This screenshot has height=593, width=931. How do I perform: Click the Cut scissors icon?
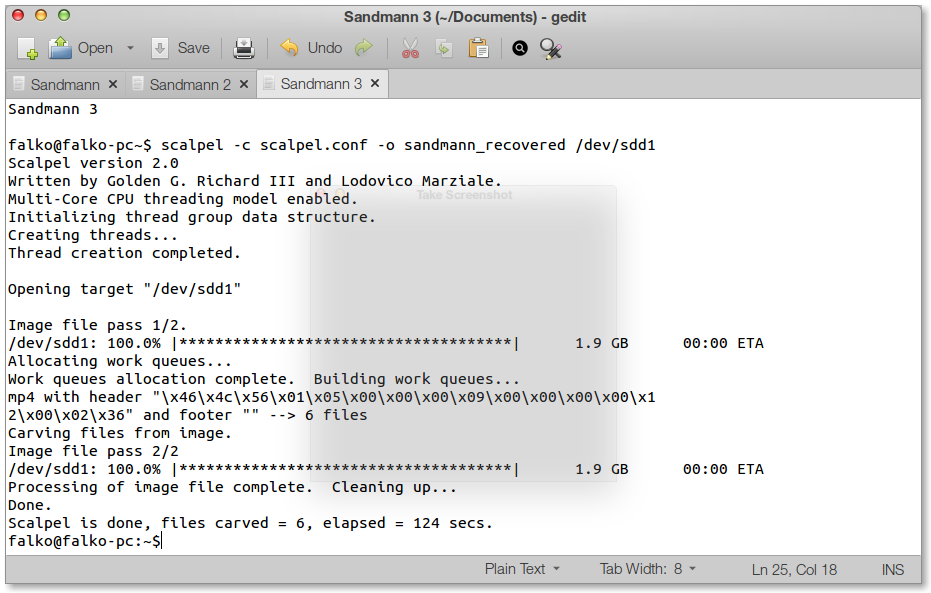tap(410, 48)
